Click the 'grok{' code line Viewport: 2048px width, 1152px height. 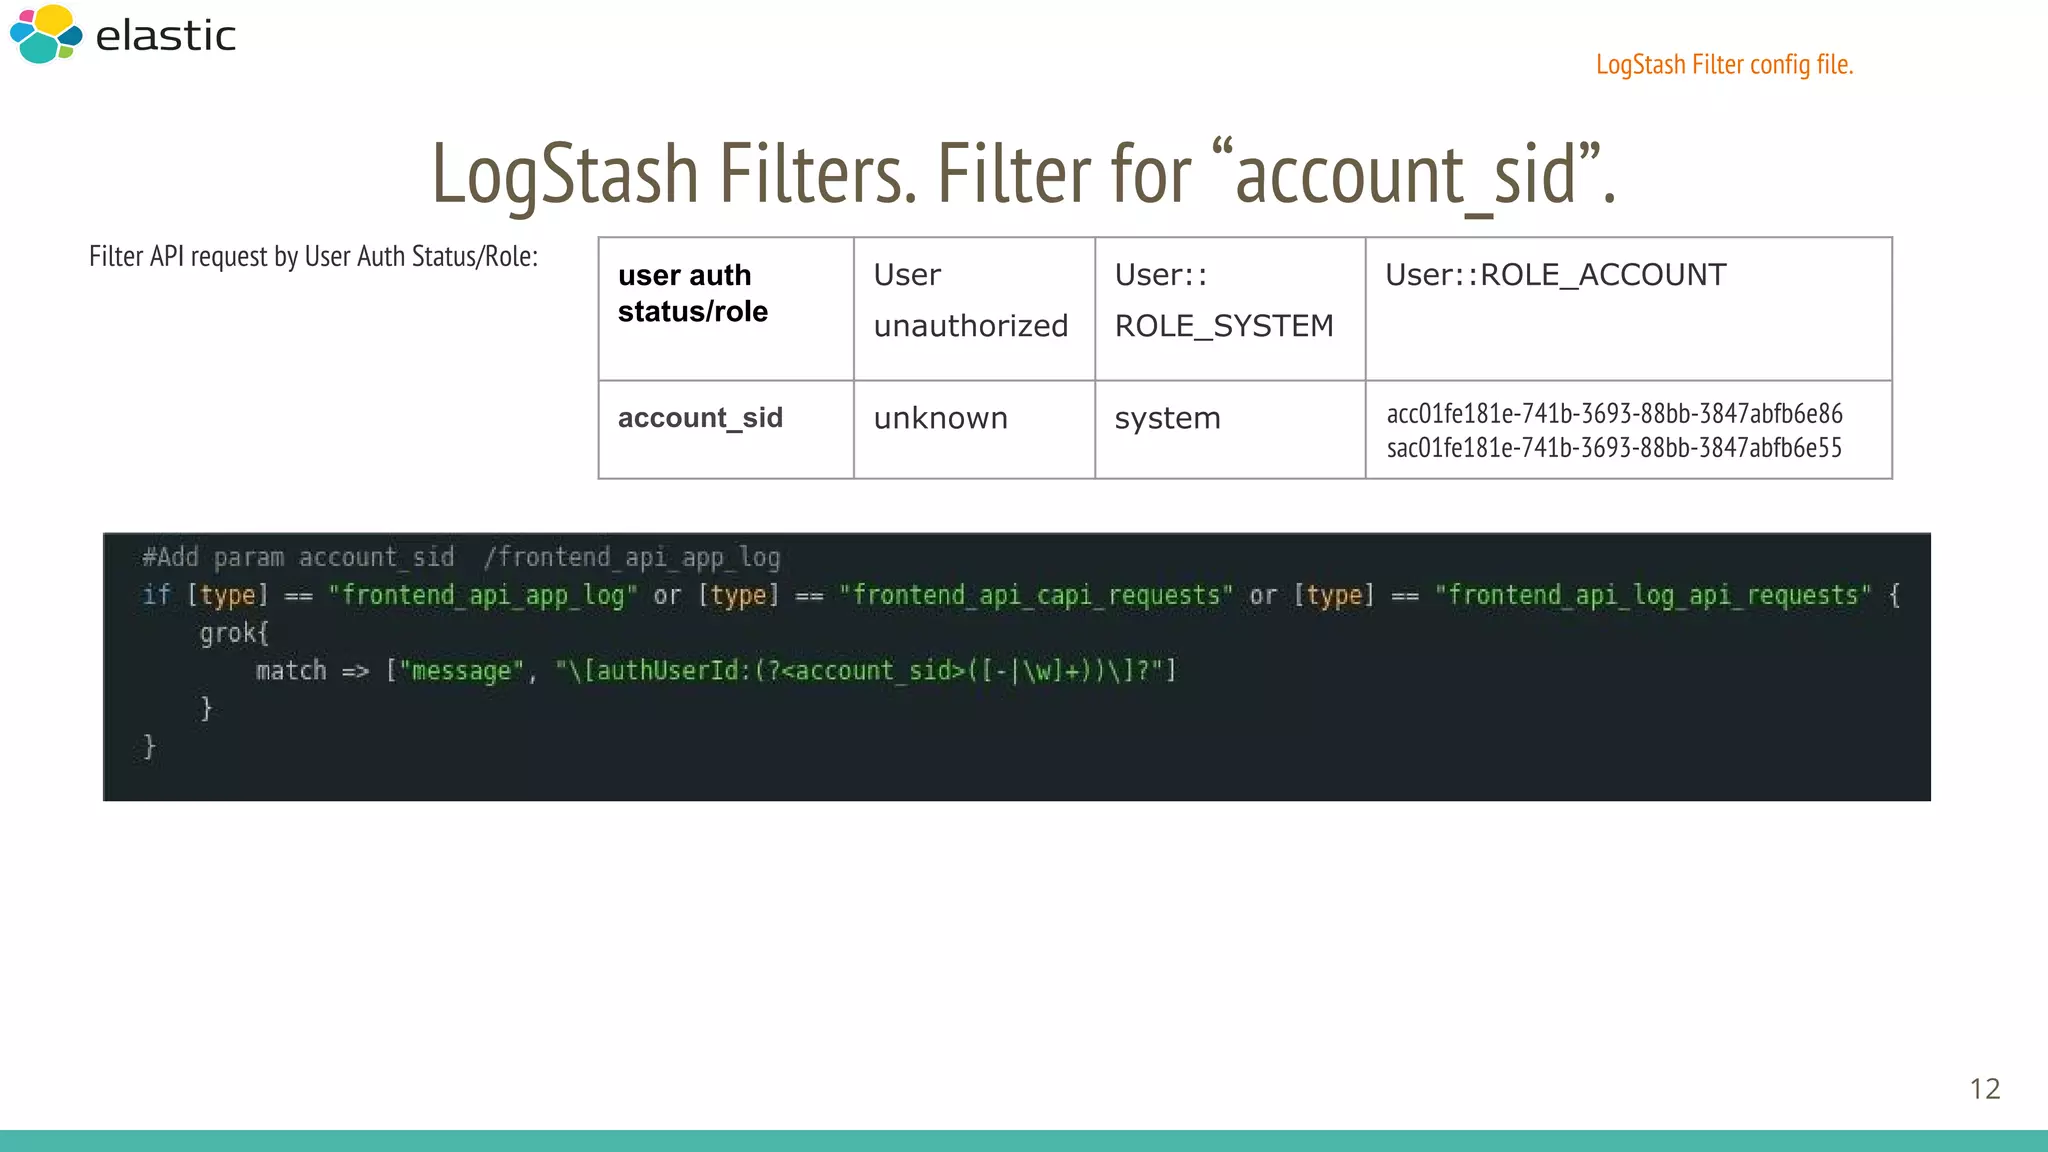pos(234,633)
